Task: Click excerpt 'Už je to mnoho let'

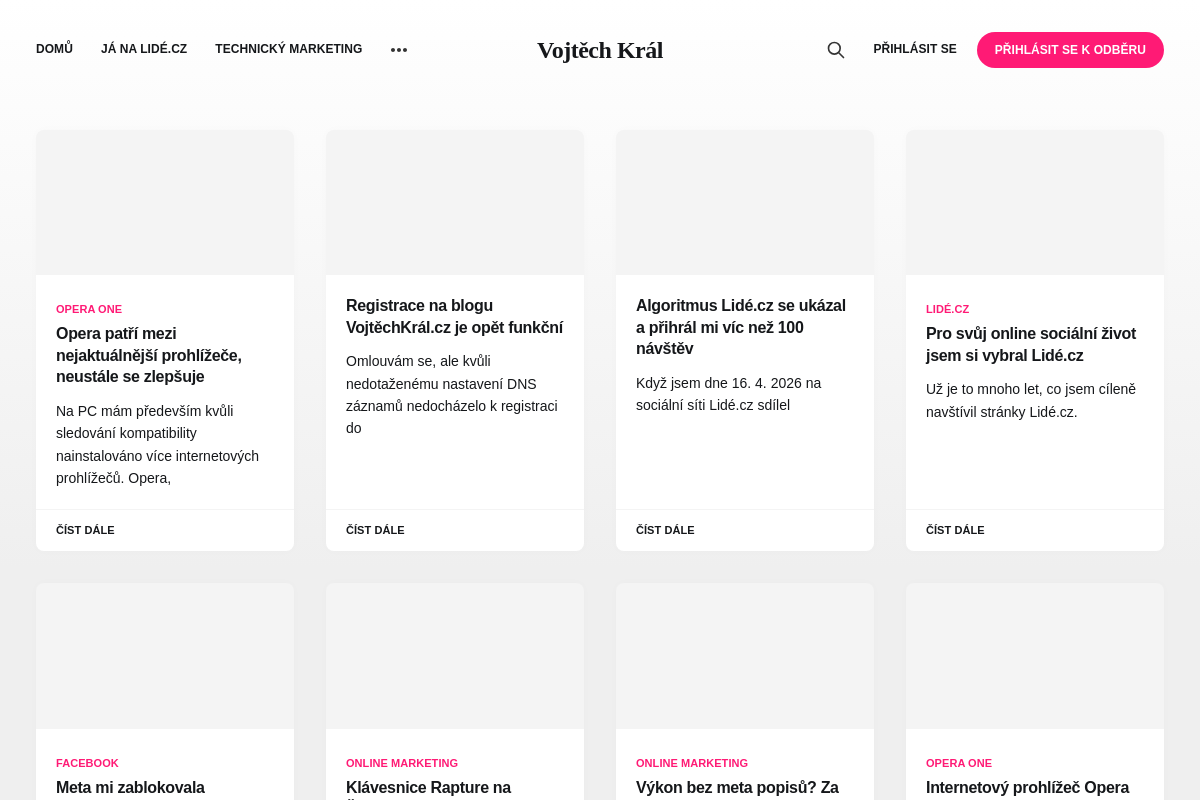Action: [x=984, y=389]
